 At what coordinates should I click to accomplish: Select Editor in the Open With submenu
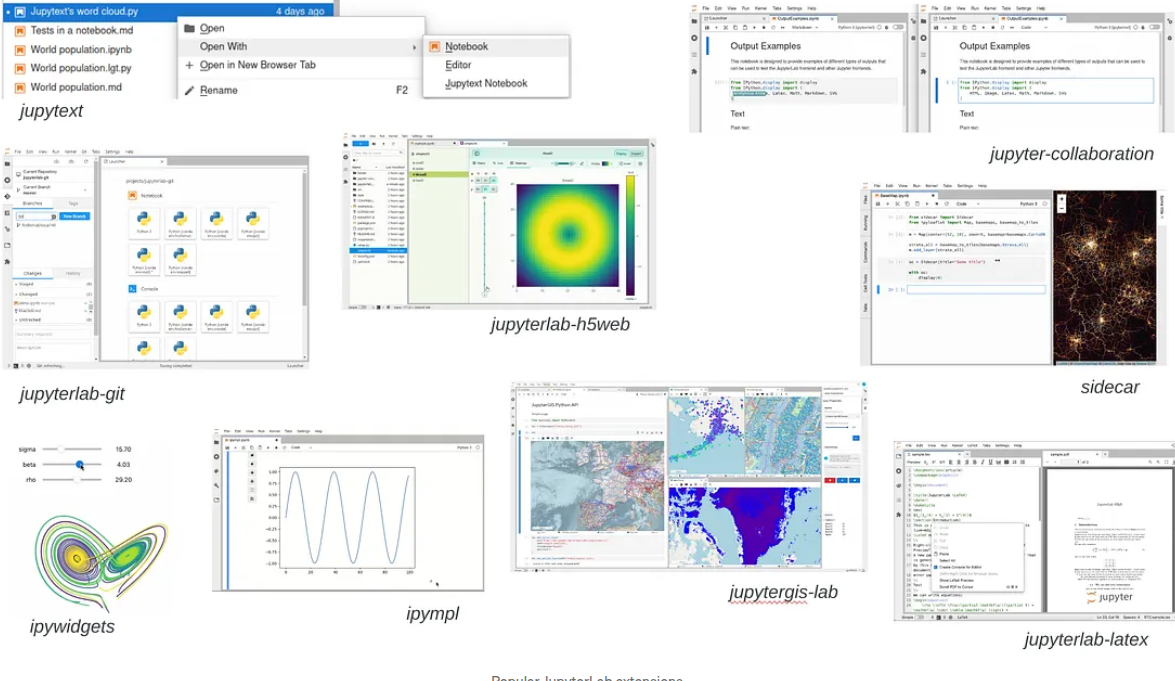pos(458,65)
